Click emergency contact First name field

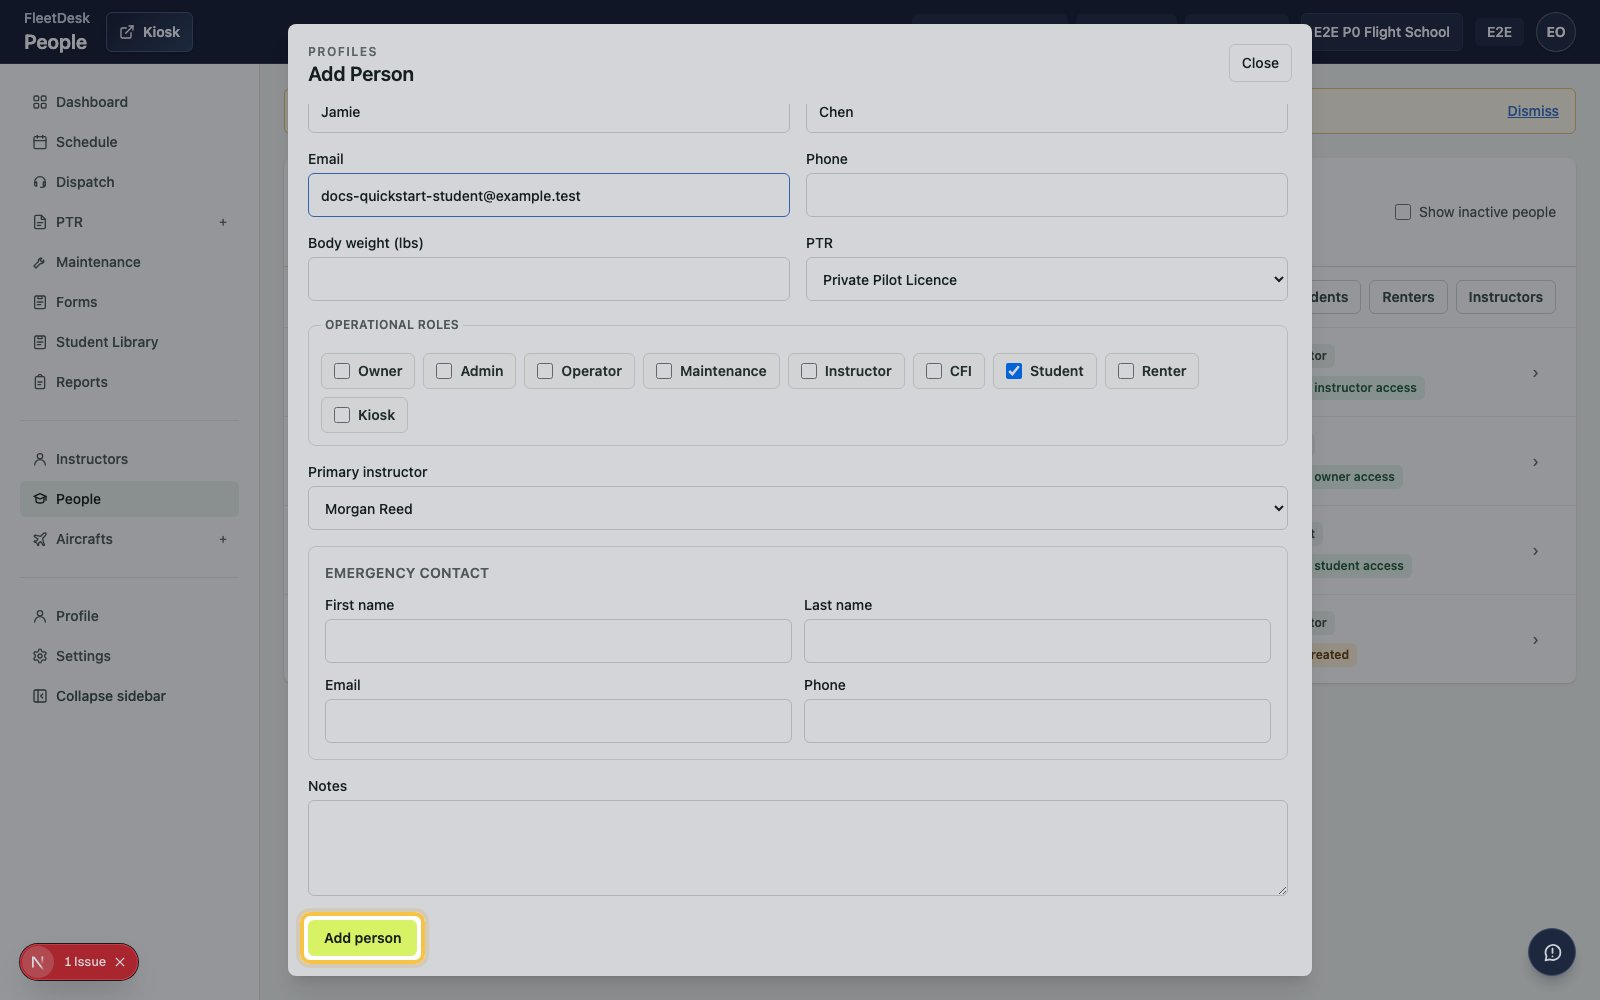558,641
